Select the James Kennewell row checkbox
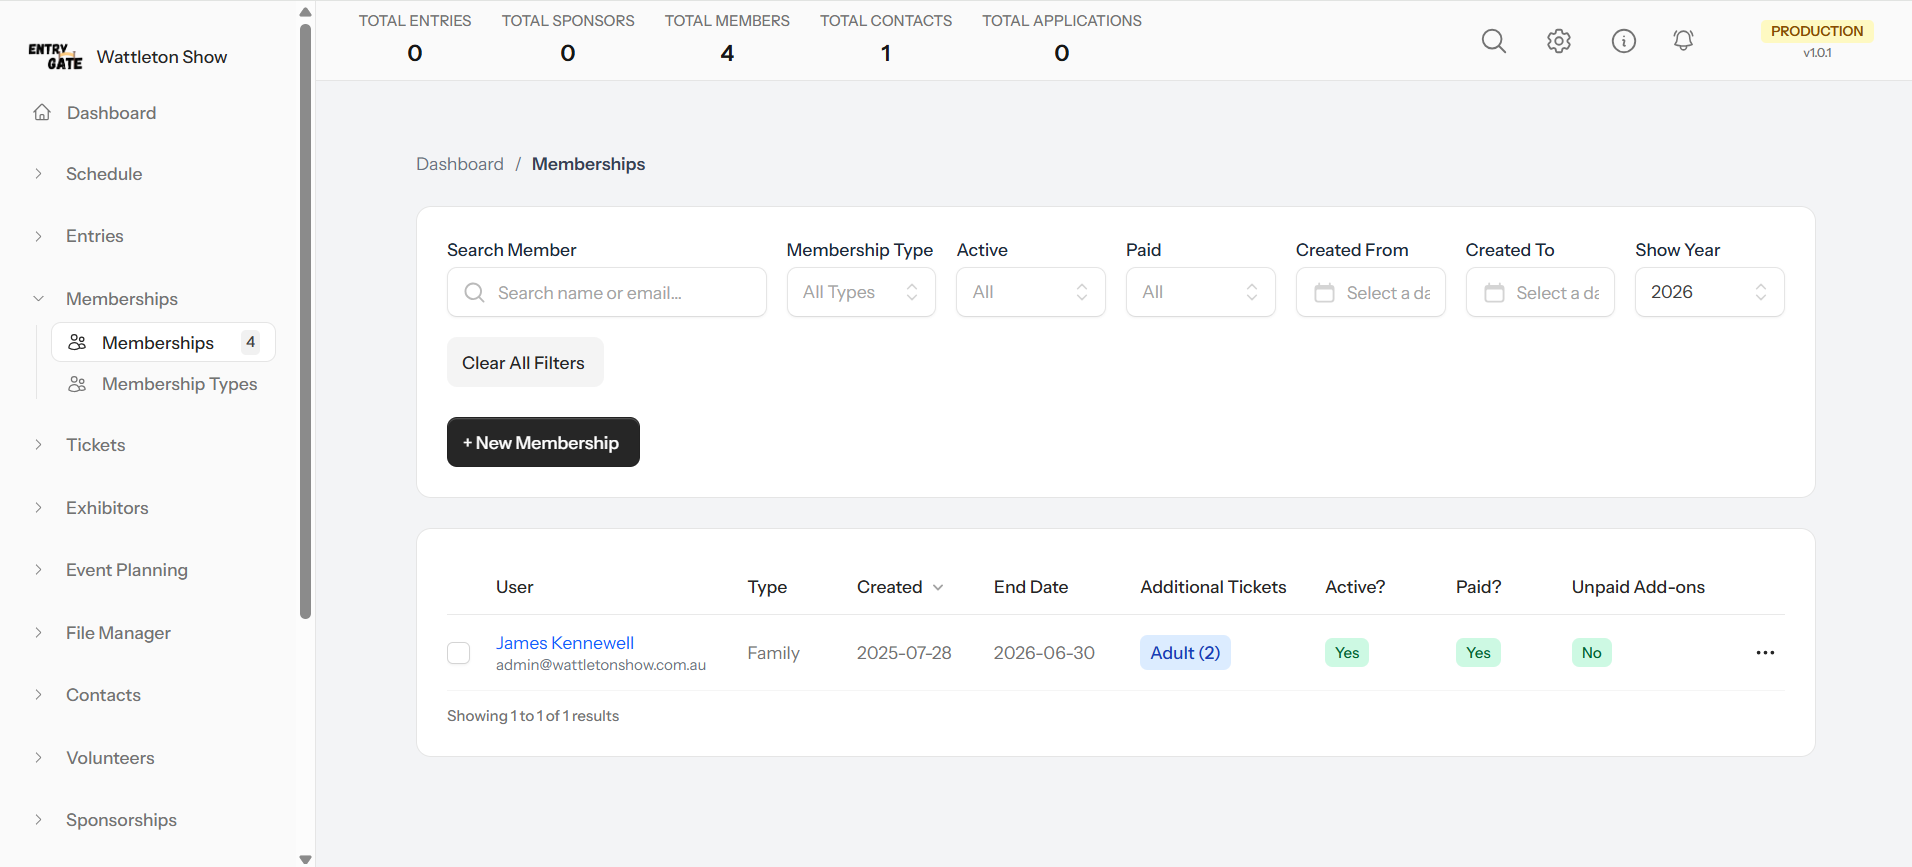Screen dimensions: 1912x867 point(459,653)
